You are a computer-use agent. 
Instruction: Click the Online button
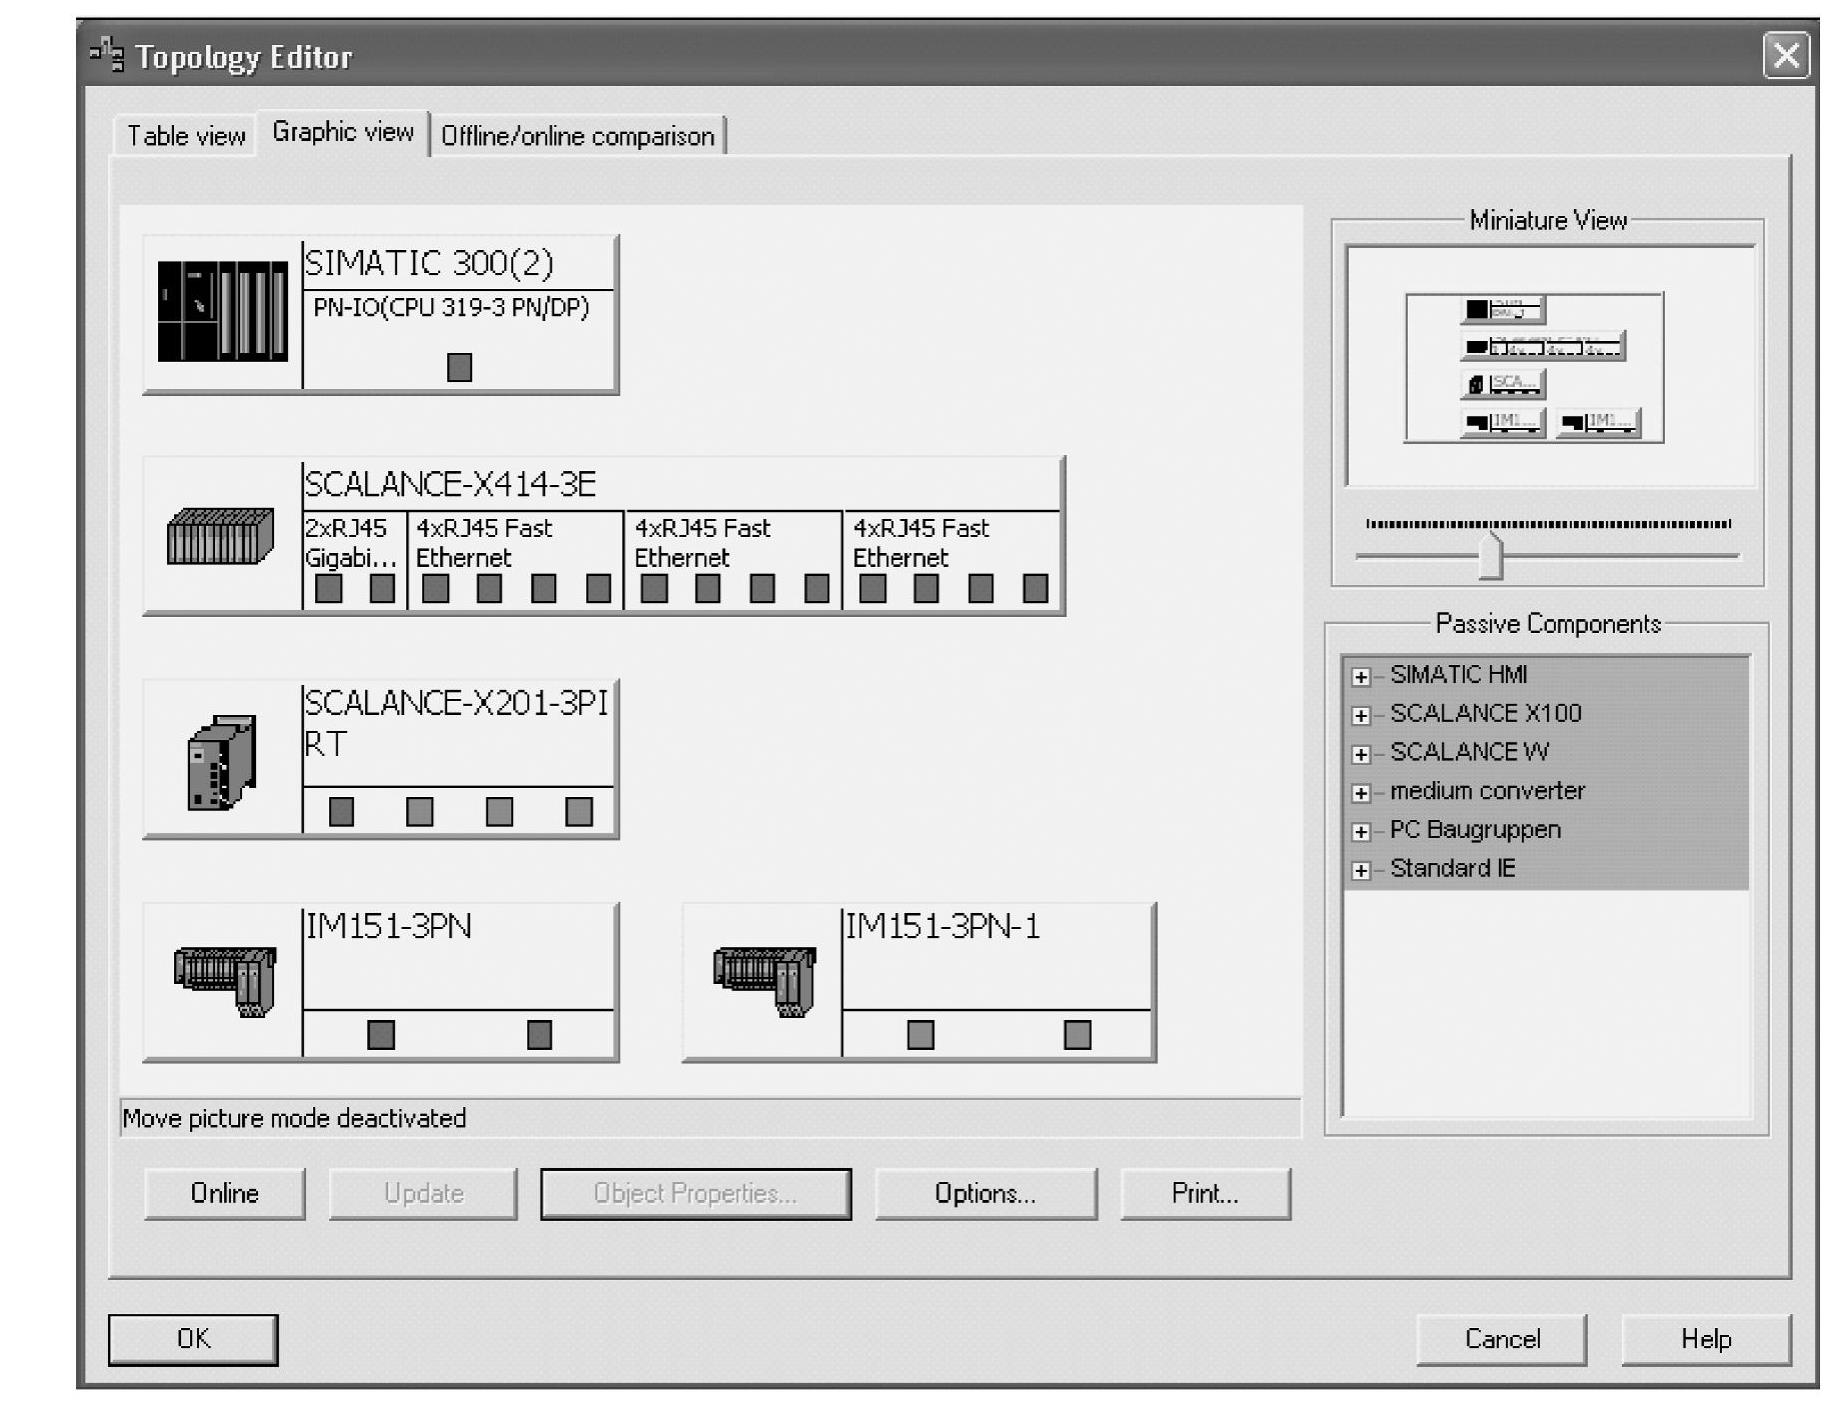click(224, 1193)
